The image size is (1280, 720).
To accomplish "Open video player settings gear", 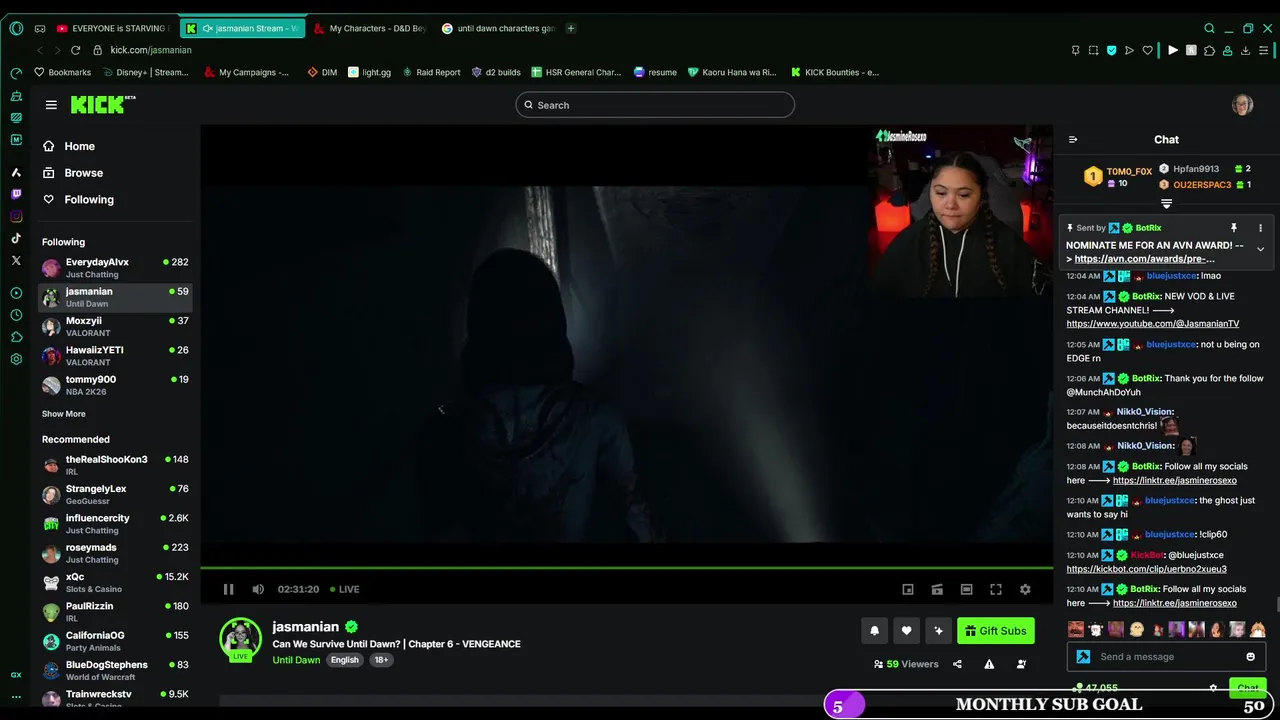I will [1025, 589].
